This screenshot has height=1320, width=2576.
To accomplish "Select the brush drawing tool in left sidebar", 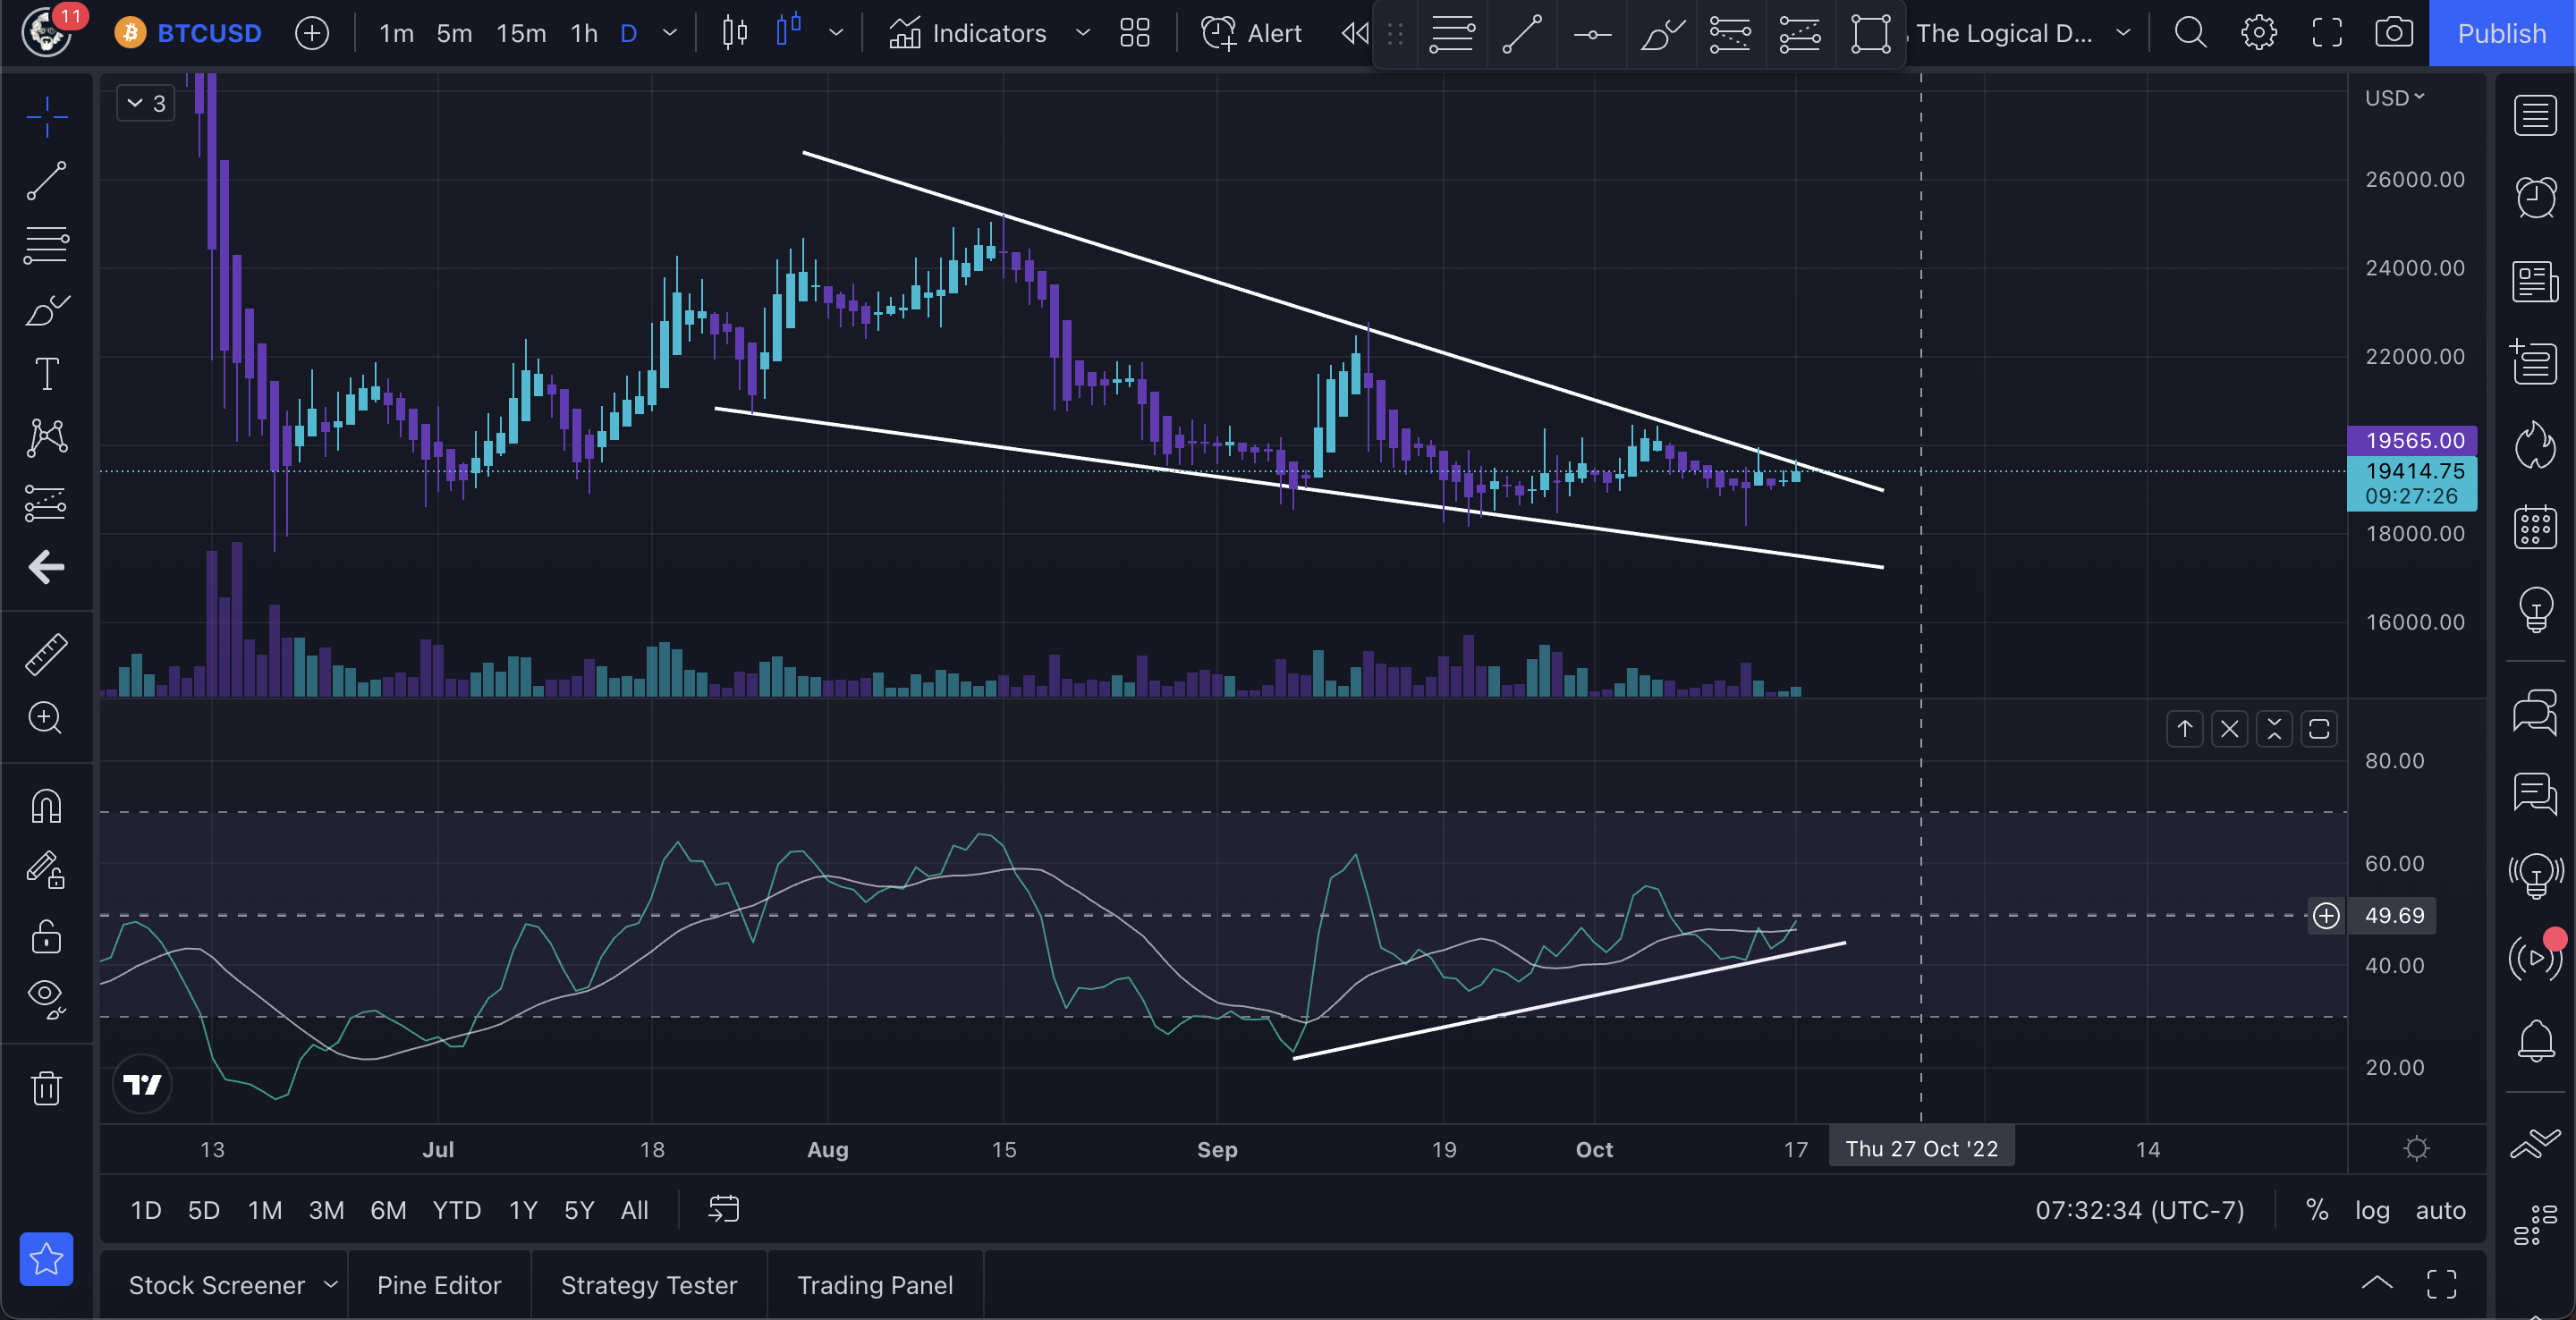I will [46, 310].
